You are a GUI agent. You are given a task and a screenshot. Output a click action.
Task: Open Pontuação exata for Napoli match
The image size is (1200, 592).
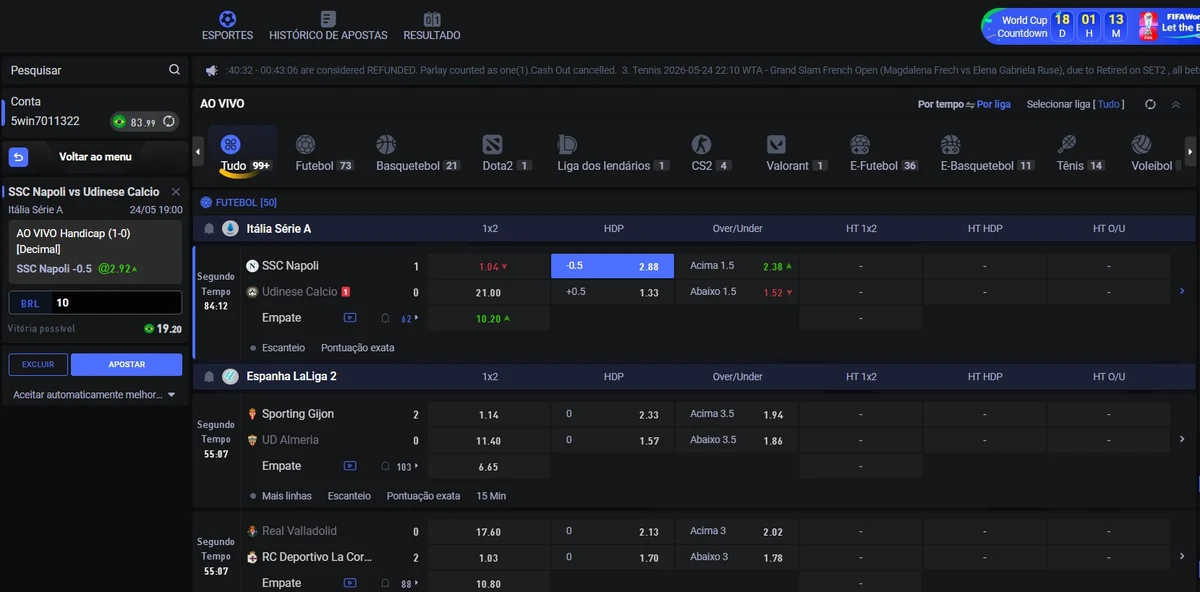tap(357, 348)
